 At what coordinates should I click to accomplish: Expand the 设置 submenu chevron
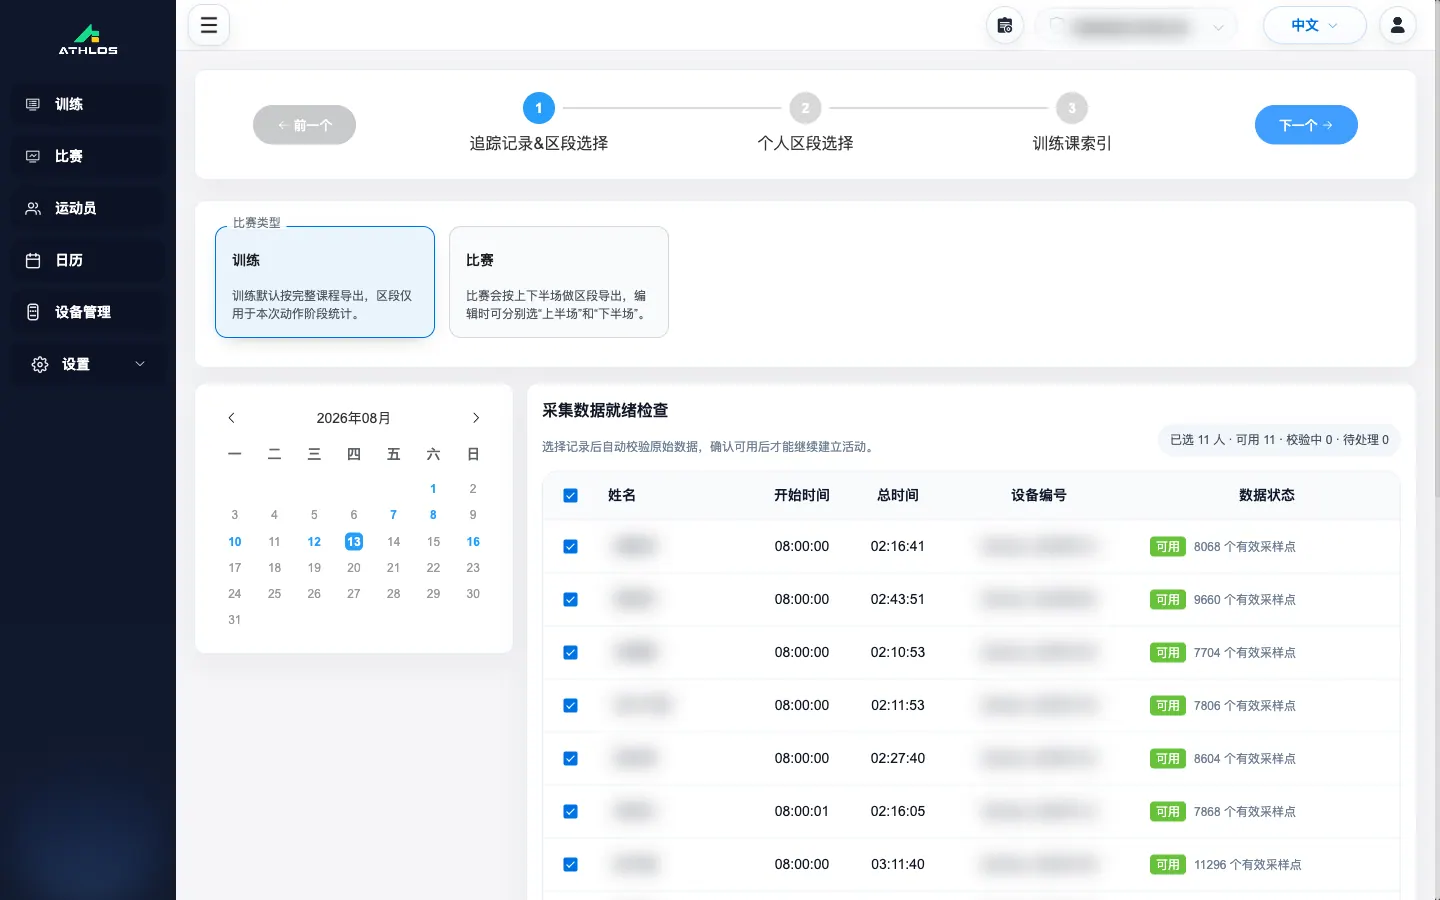(140, 364)
